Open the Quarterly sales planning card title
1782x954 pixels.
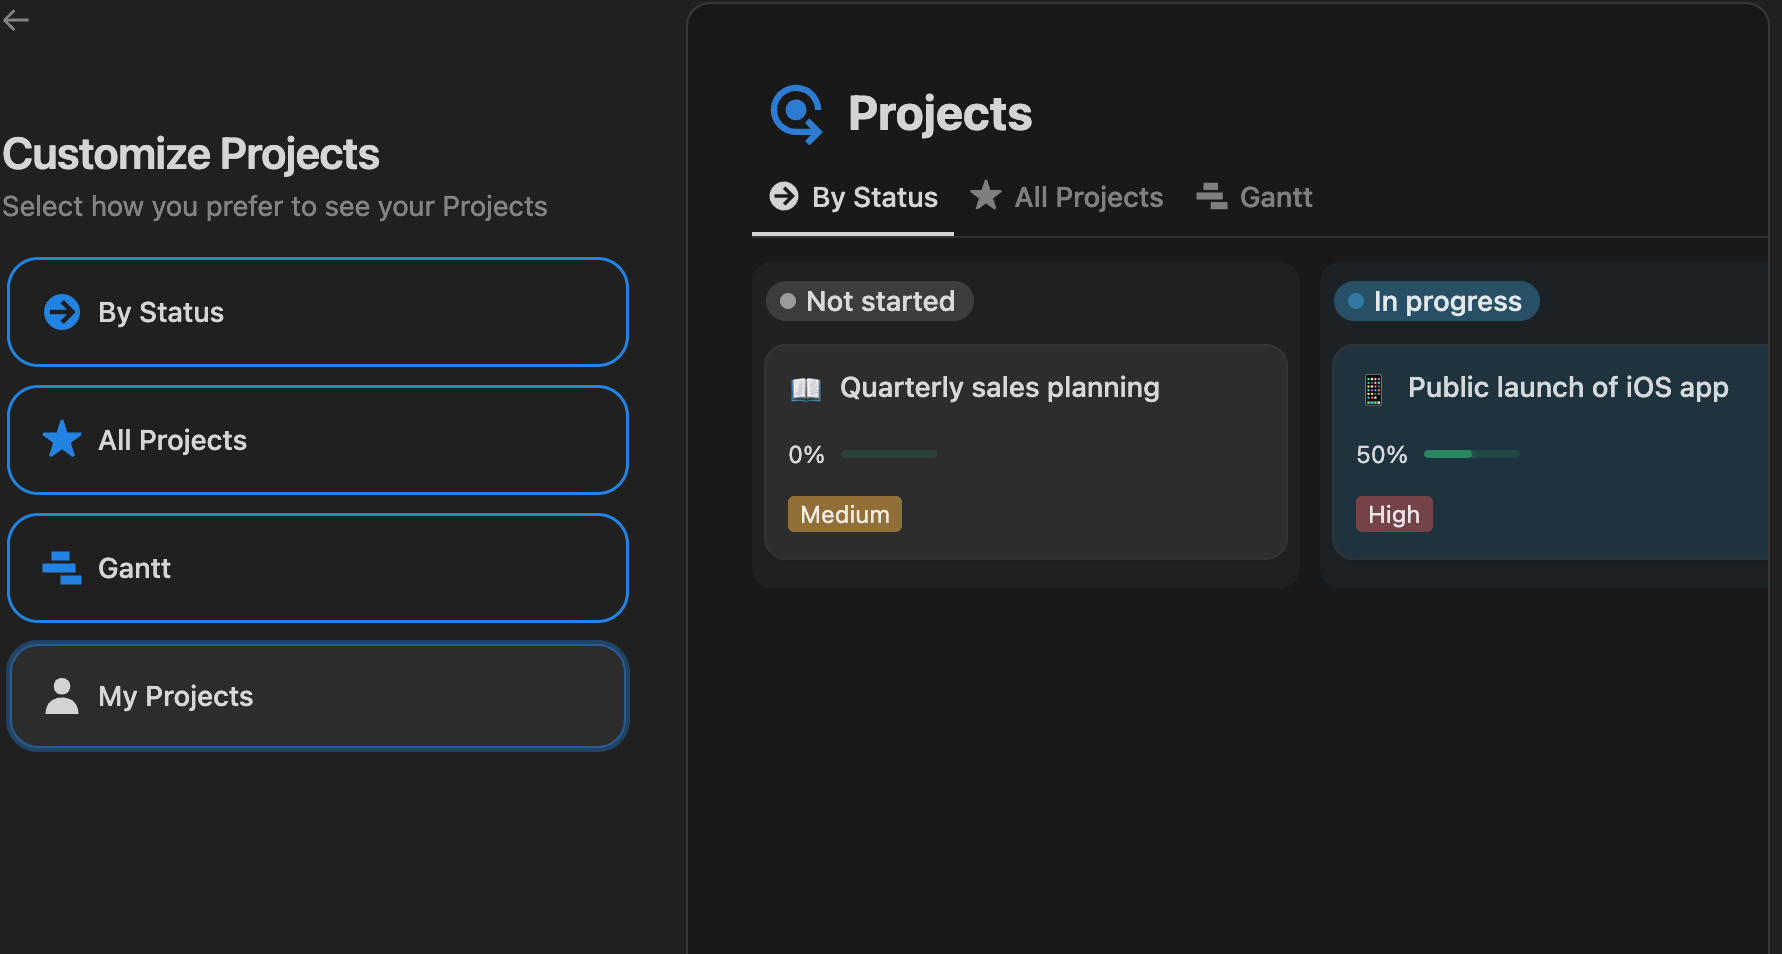999,388
